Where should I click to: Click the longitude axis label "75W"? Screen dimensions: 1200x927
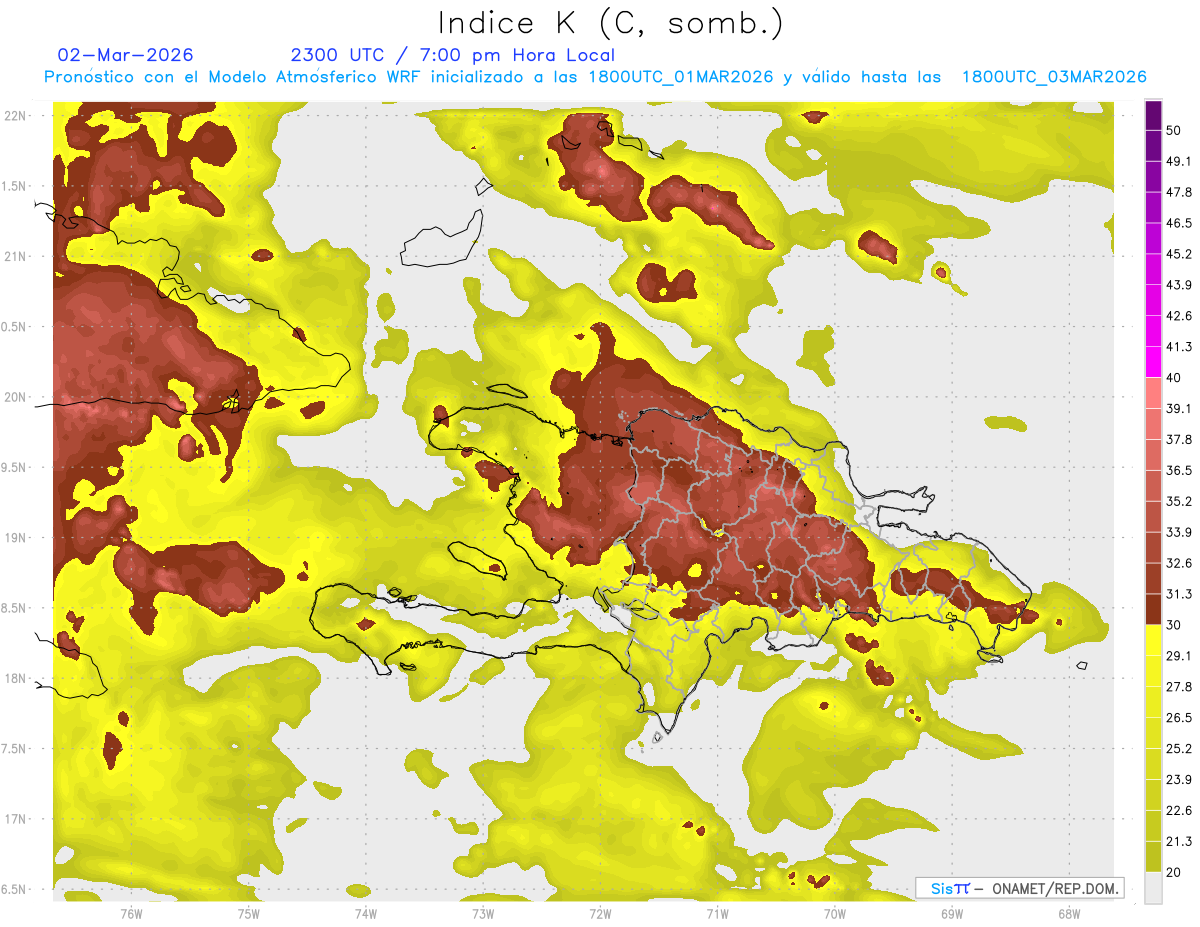249,913
